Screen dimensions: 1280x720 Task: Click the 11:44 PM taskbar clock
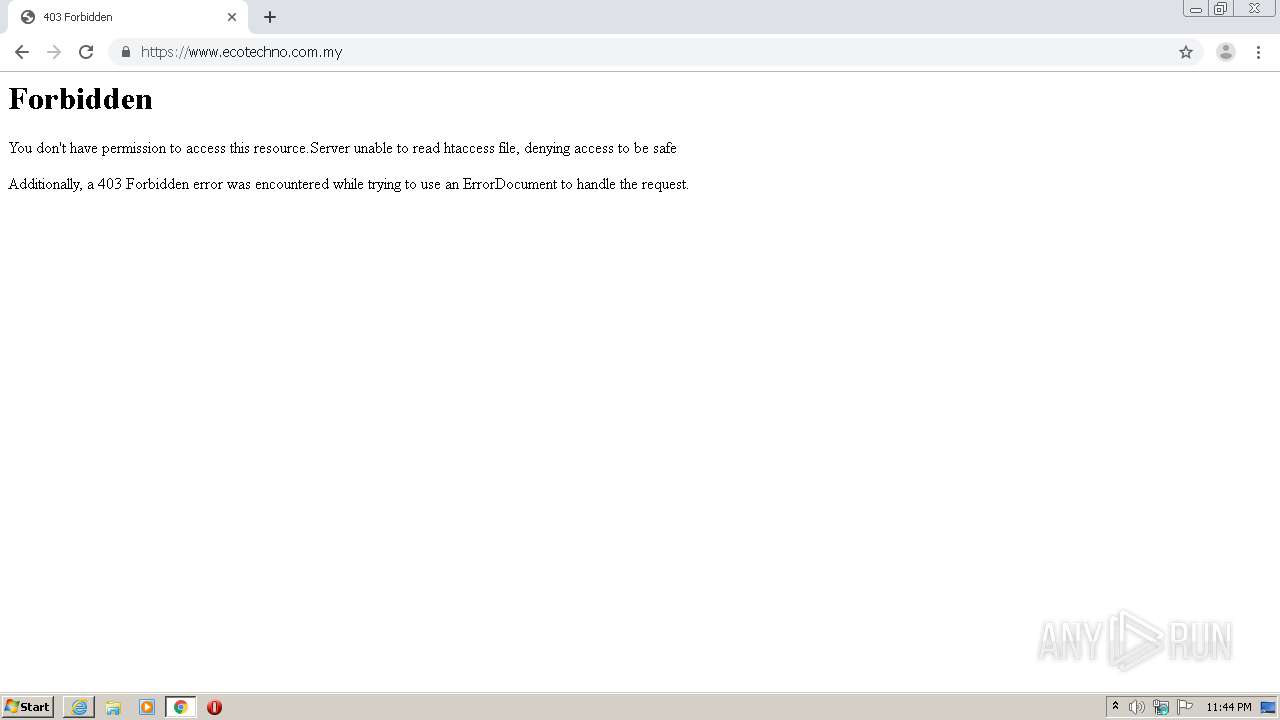pos(1229,707)
